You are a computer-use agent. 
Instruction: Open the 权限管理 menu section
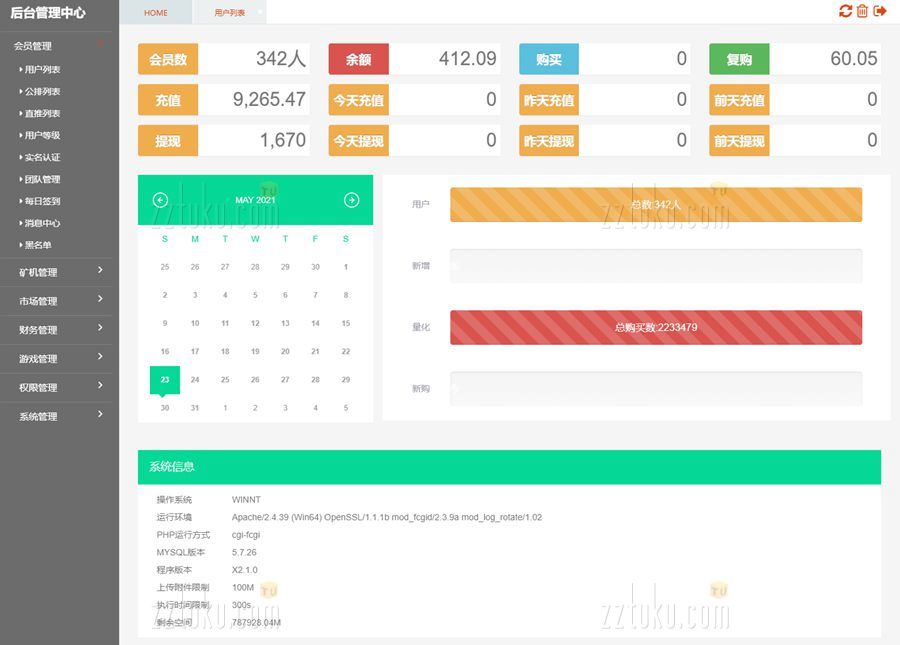58,388
